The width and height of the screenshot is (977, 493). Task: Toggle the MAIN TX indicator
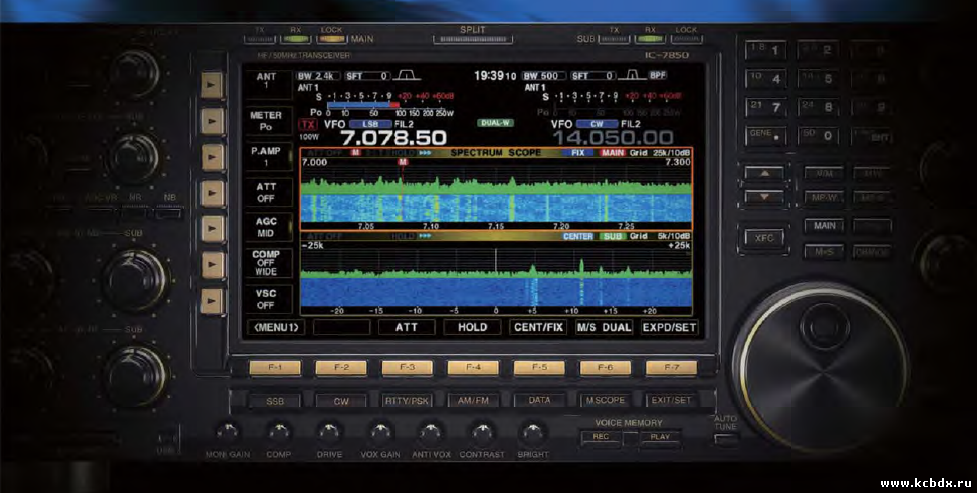[x=259, y=39]
